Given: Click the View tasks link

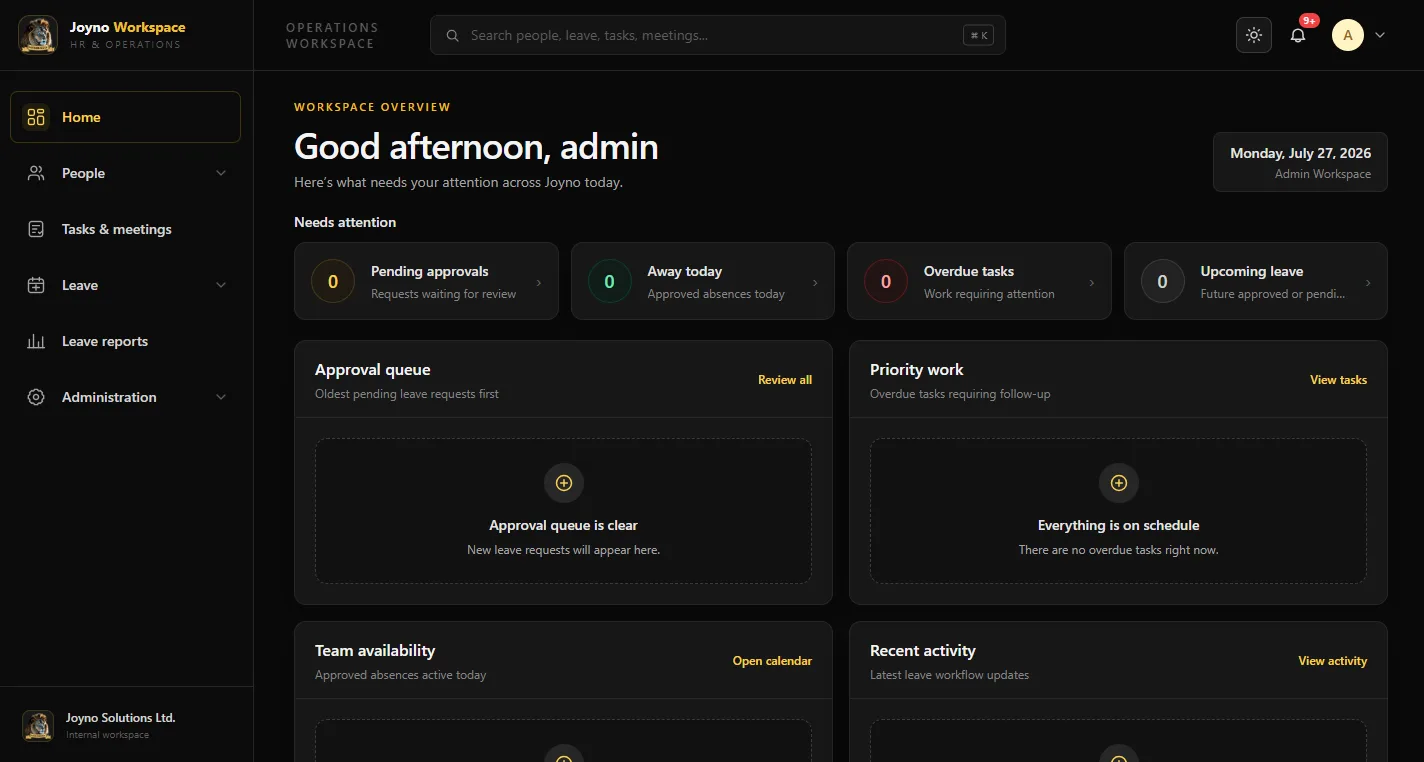Looking at the screenshot, I should pyautogui.click(x=1338, y=380).
